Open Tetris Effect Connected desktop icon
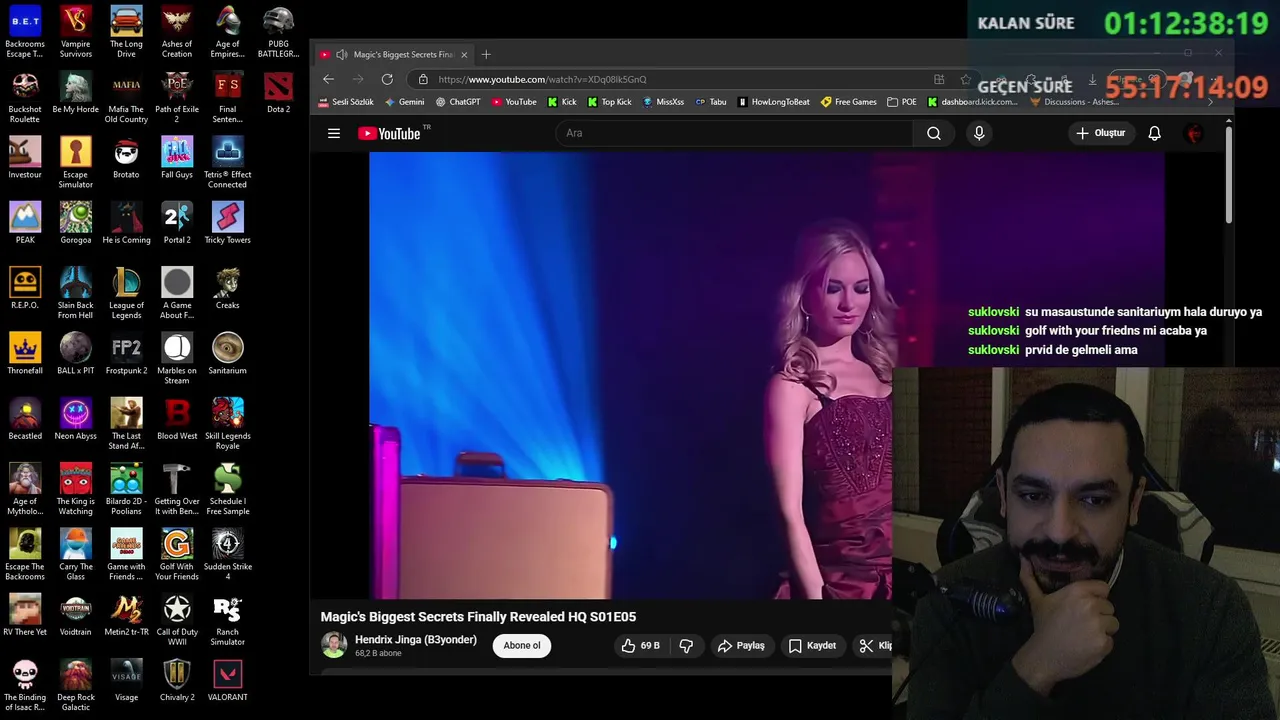Image resolution: width=1280 pixels, height=720 pixels. 227,163
